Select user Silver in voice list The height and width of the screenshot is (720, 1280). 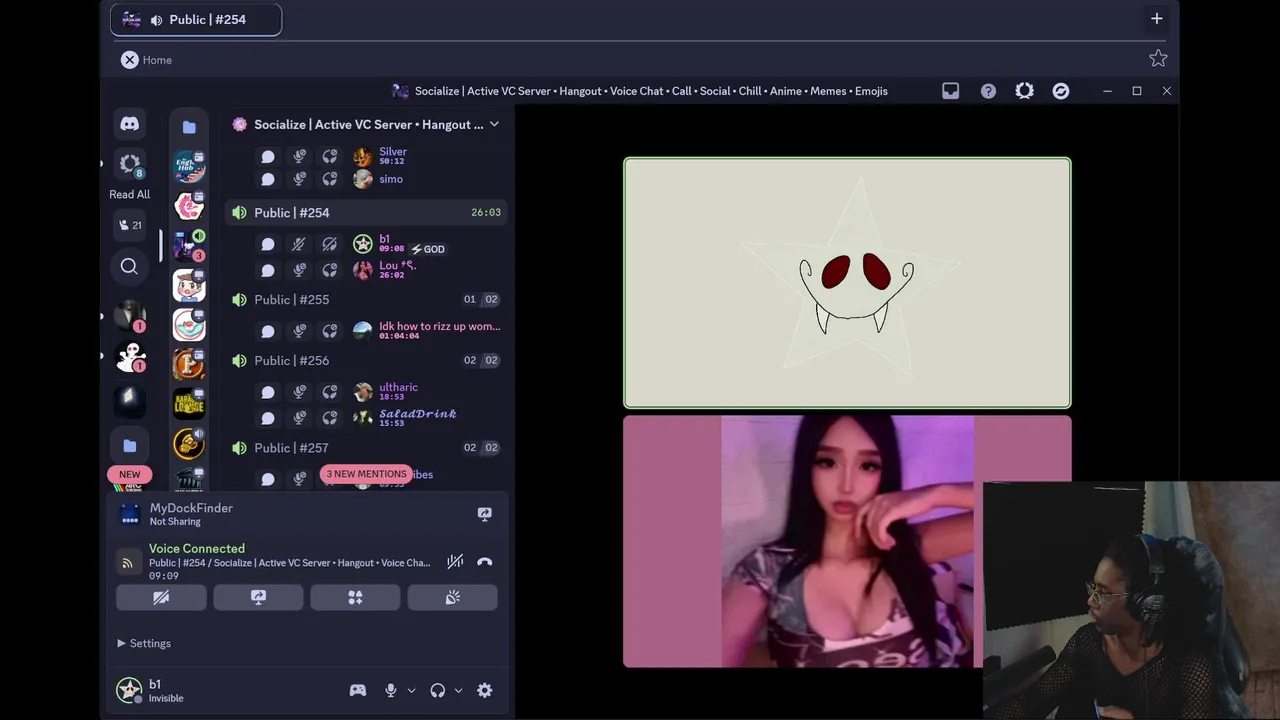[x=393, y=151]
